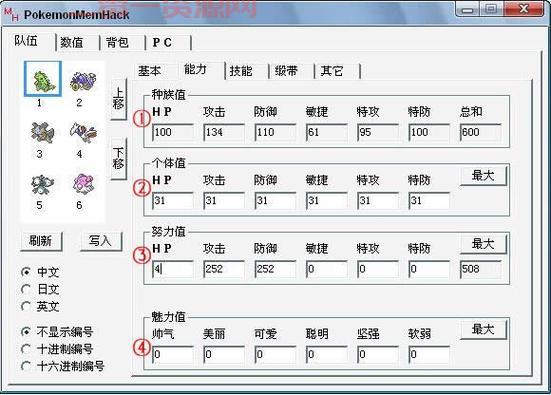Click the 魅力值 坚强 input field
Screen dimensions: 551x395
click(x=378, y=355)
